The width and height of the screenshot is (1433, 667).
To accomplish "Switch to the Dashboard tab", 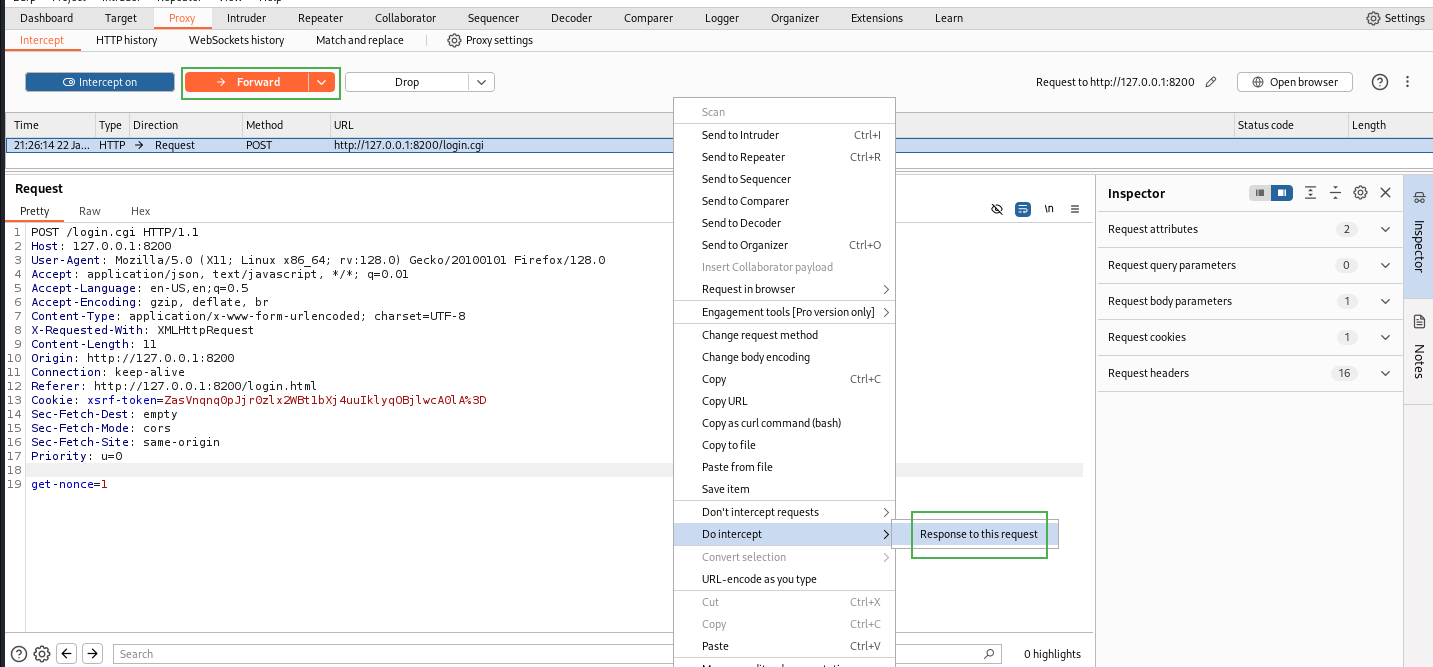I will click(x=46, y=18).
